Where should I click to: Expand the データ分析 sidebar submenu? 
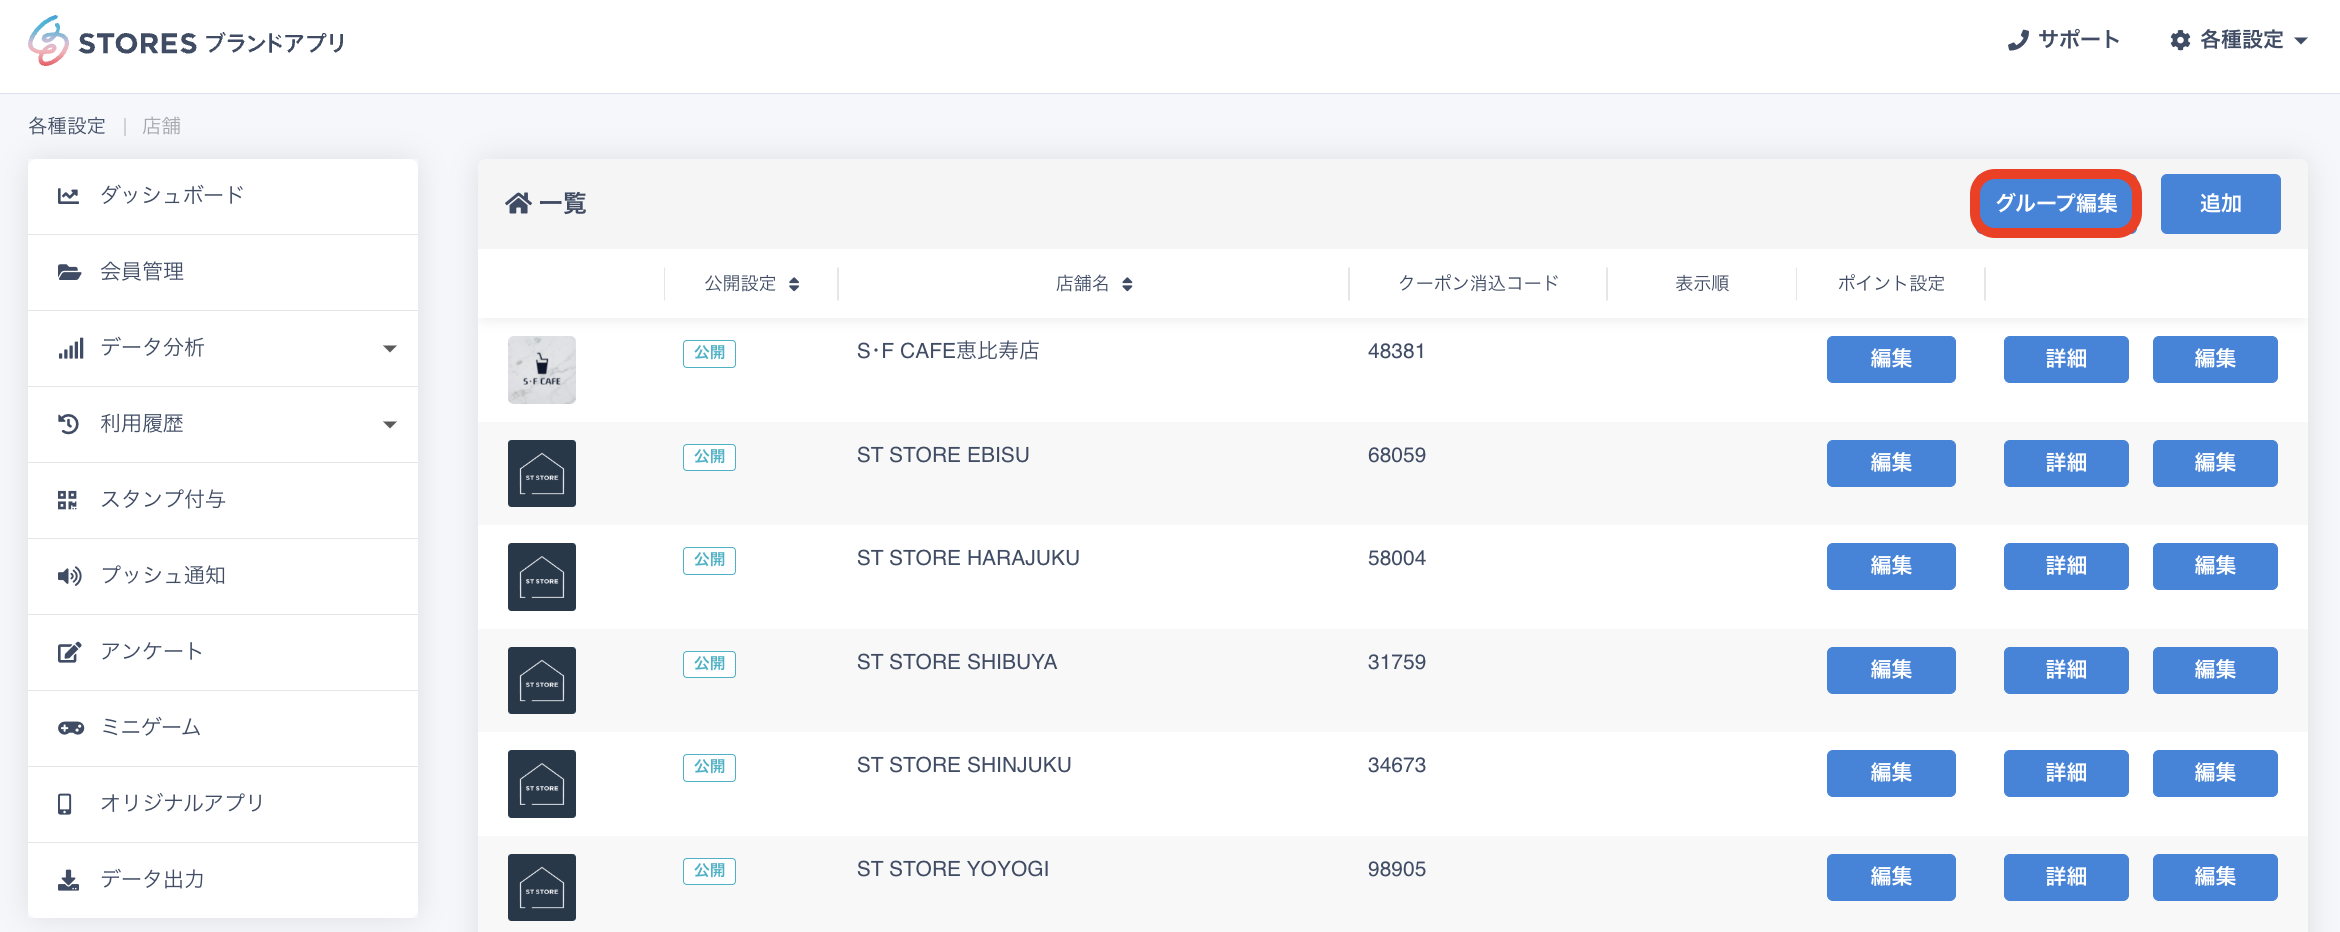click(389, 348)
